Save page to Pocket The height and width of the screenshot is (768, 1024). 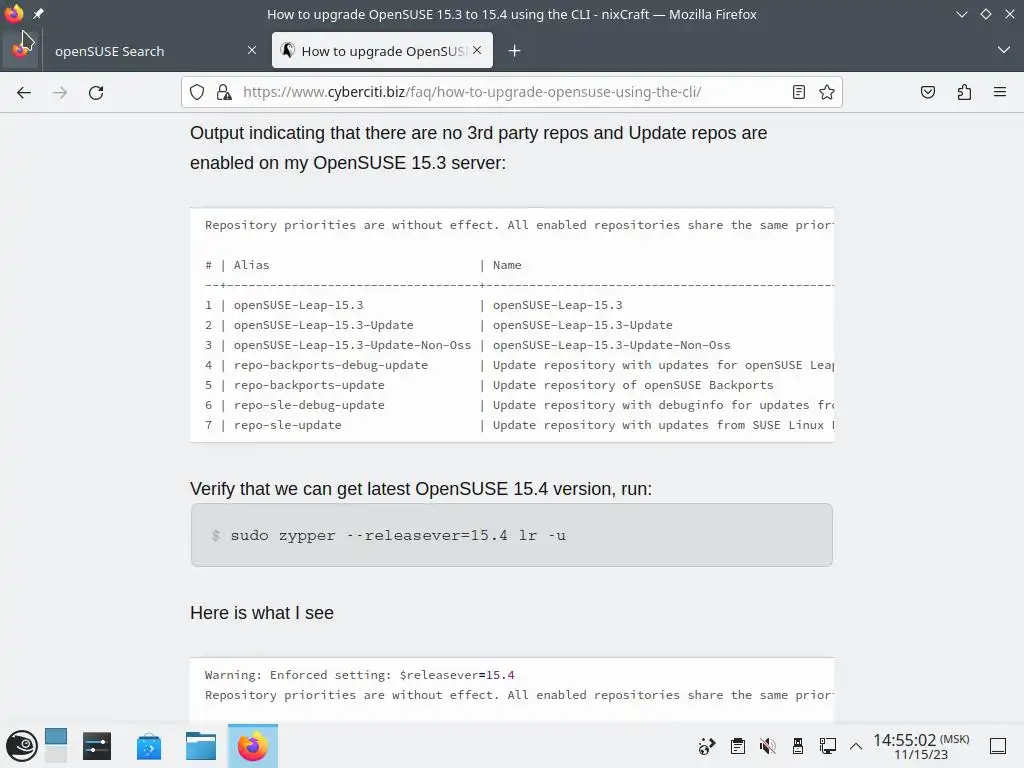928,92
